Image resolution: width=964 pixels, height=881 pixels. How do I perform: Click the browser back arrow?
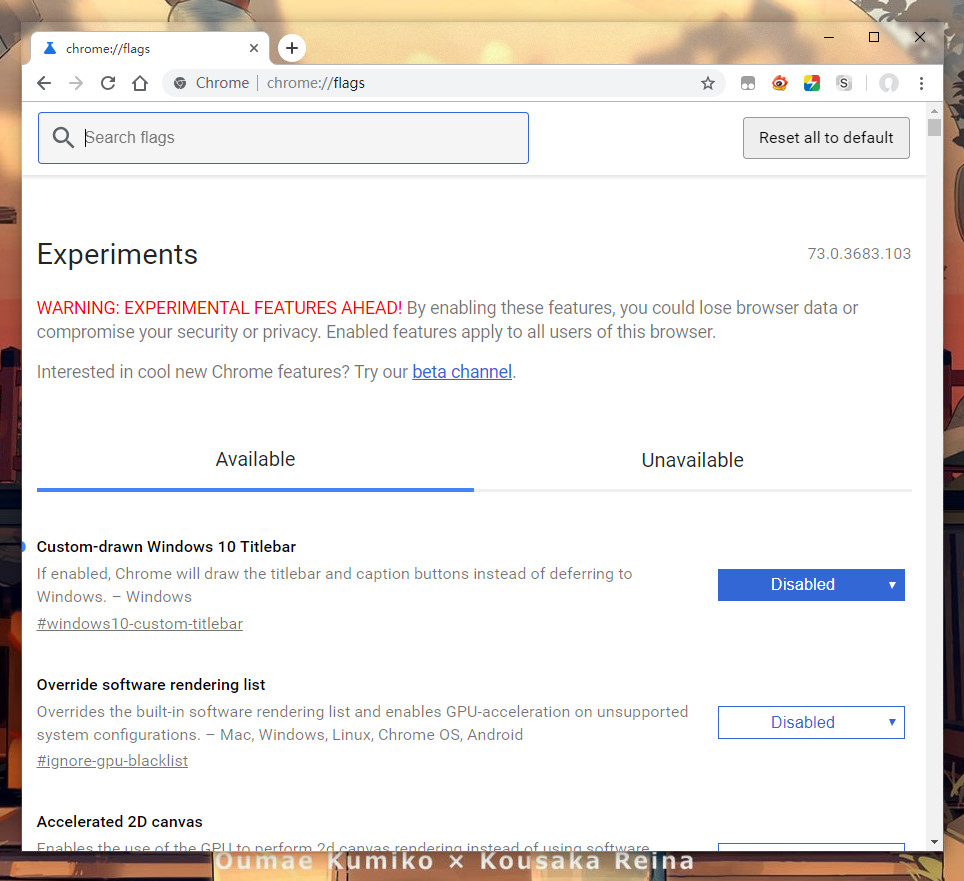44,83
